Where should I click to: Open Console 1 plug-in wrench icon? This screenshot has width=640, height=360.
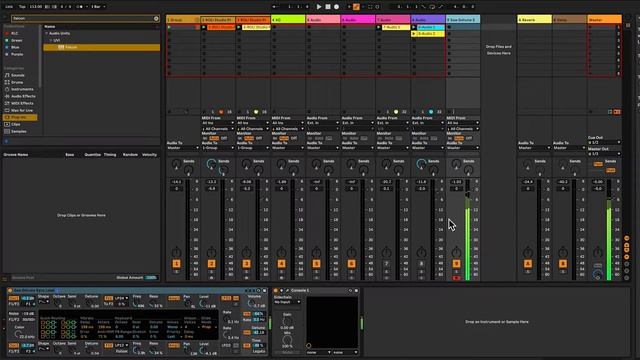click(287, 291)
